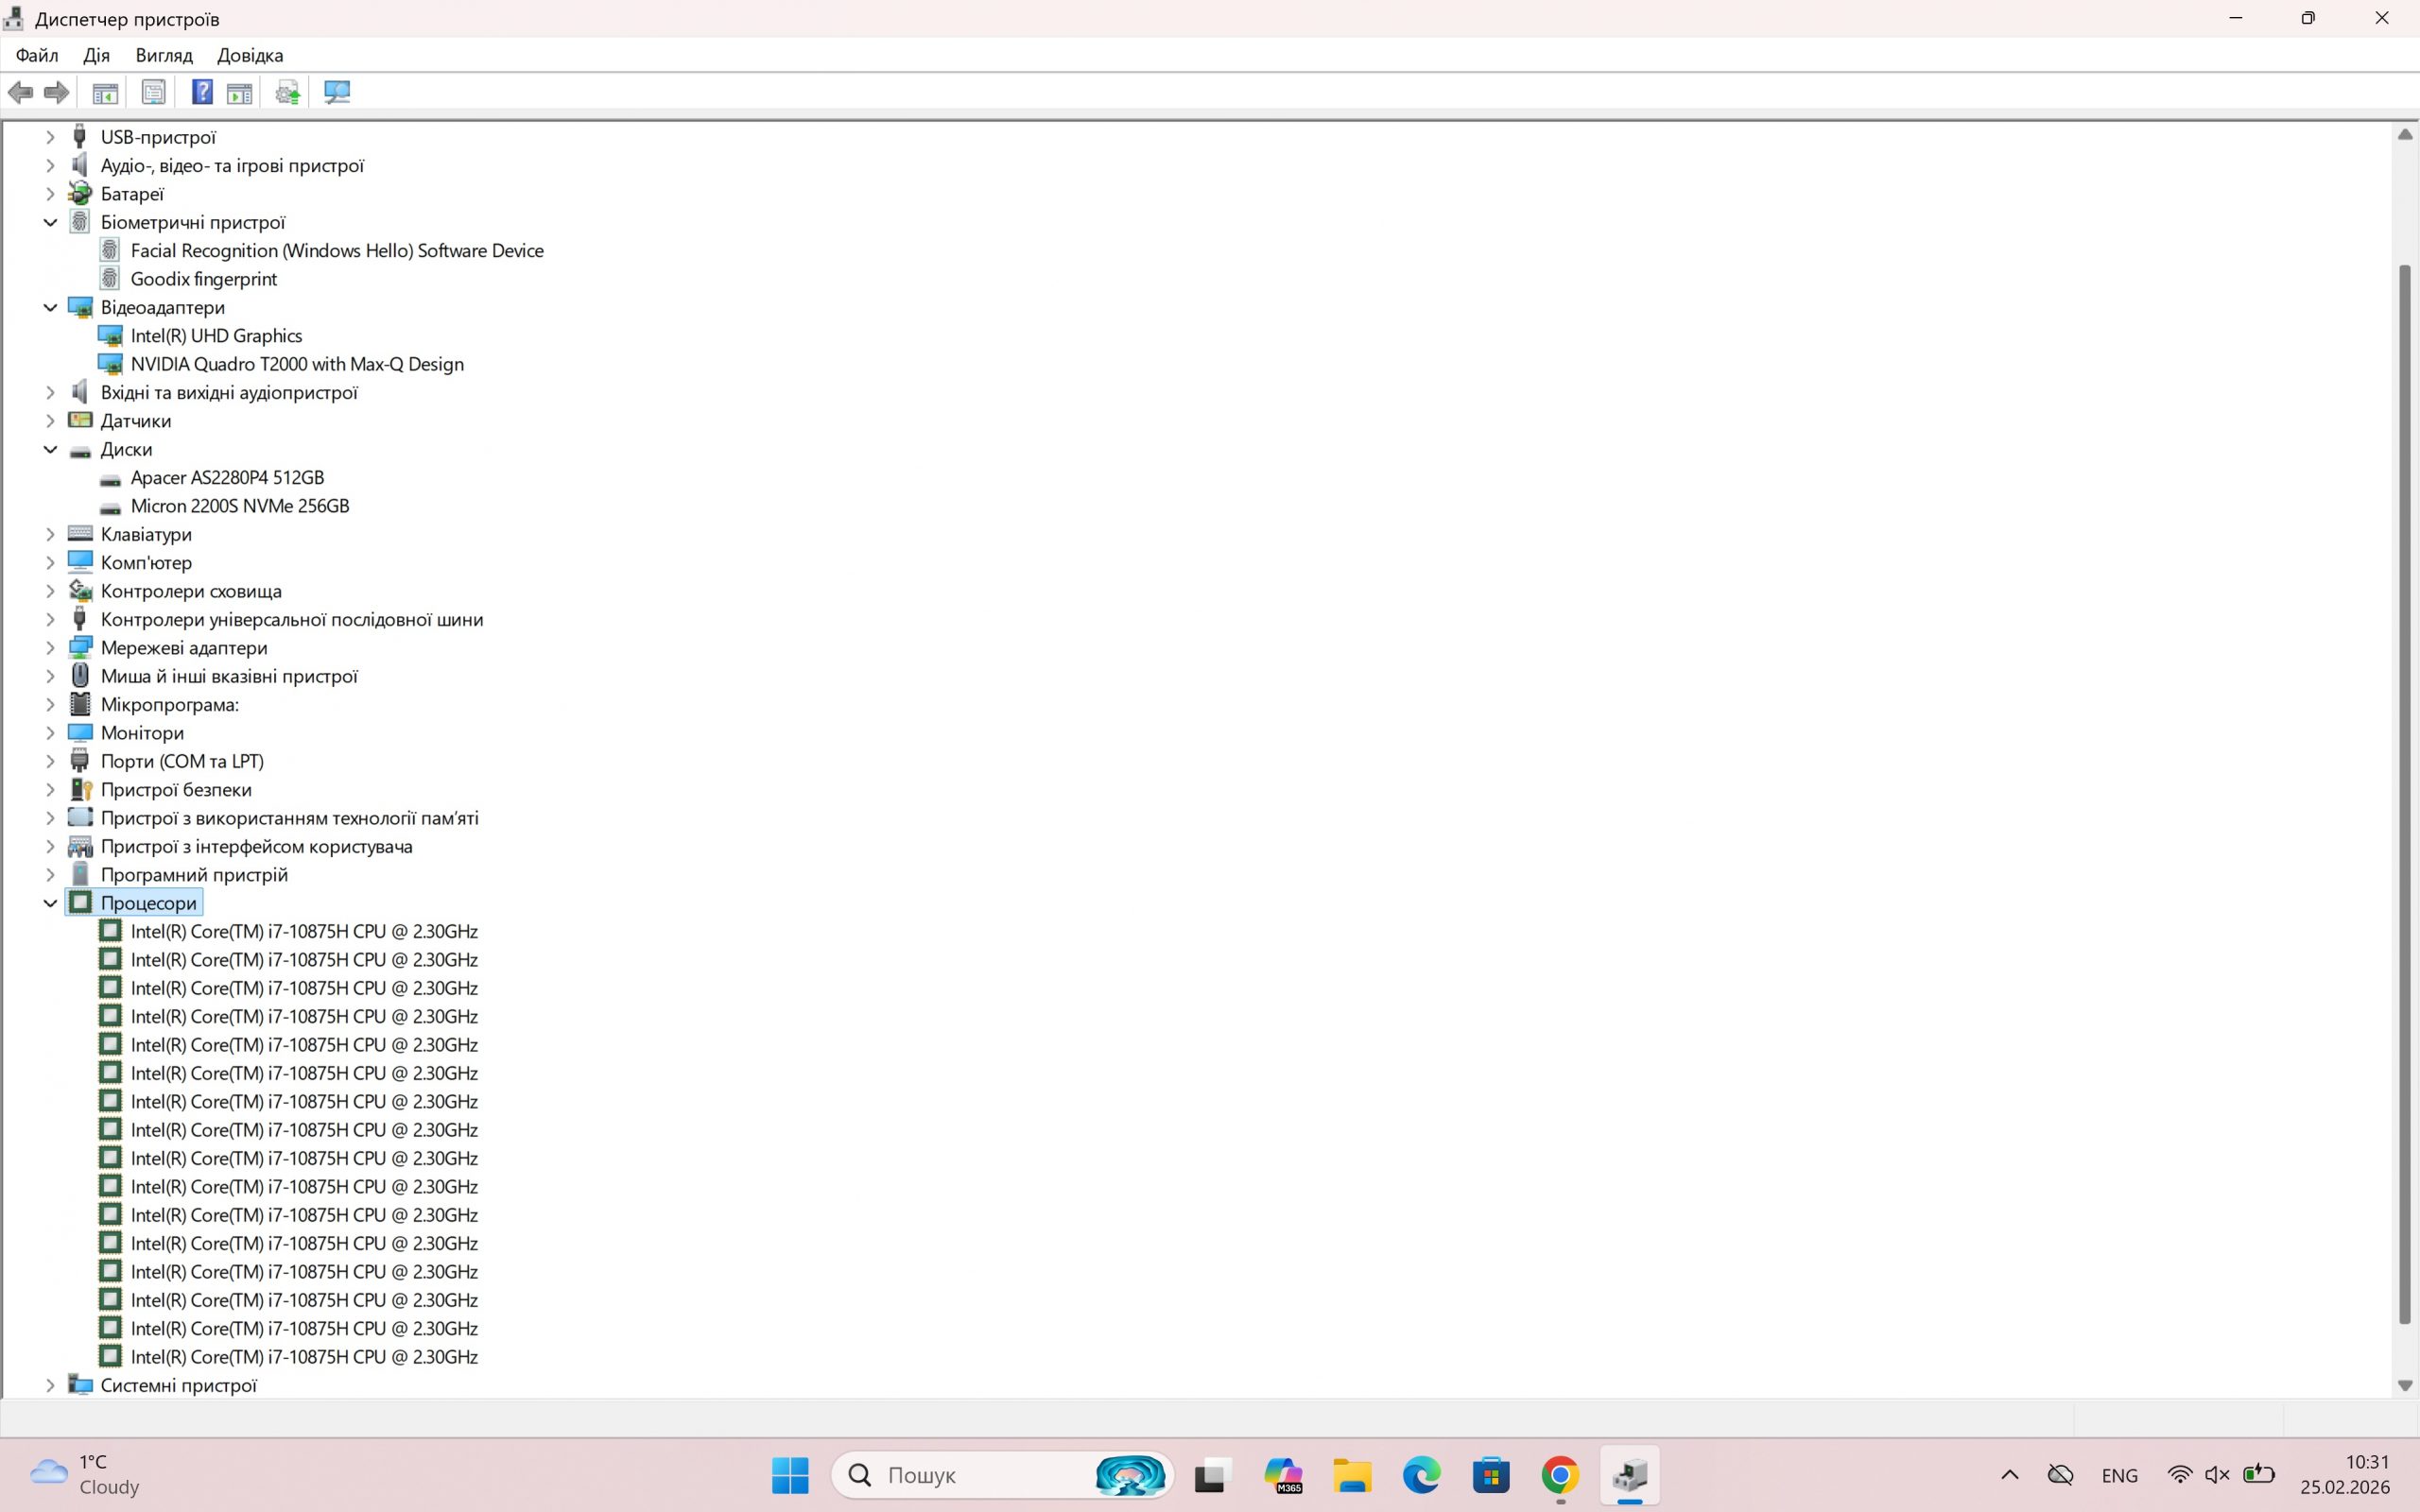2420x1512 pixels.
Task: Open the Properties toolbar icon
Action: (x=153, y=93)
